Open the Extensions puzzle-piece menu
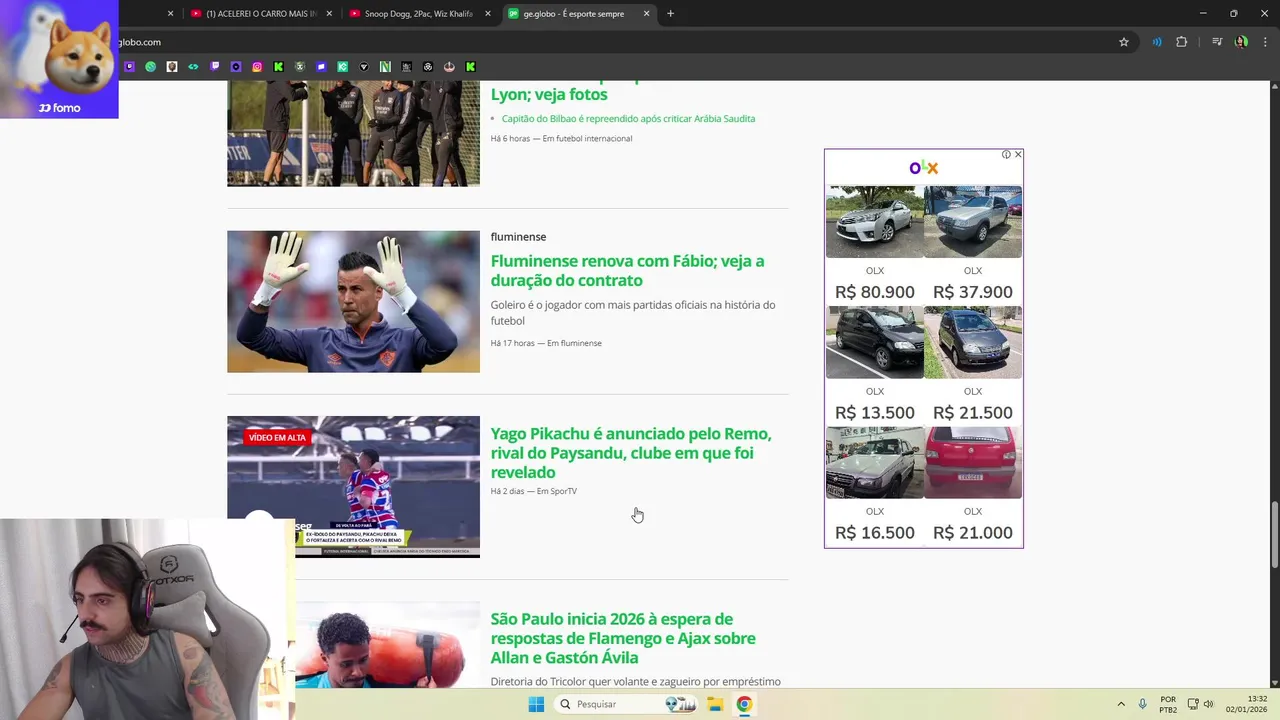Image resolution: width=1280 pixels, height=720 pixels. pos(1181,42)
